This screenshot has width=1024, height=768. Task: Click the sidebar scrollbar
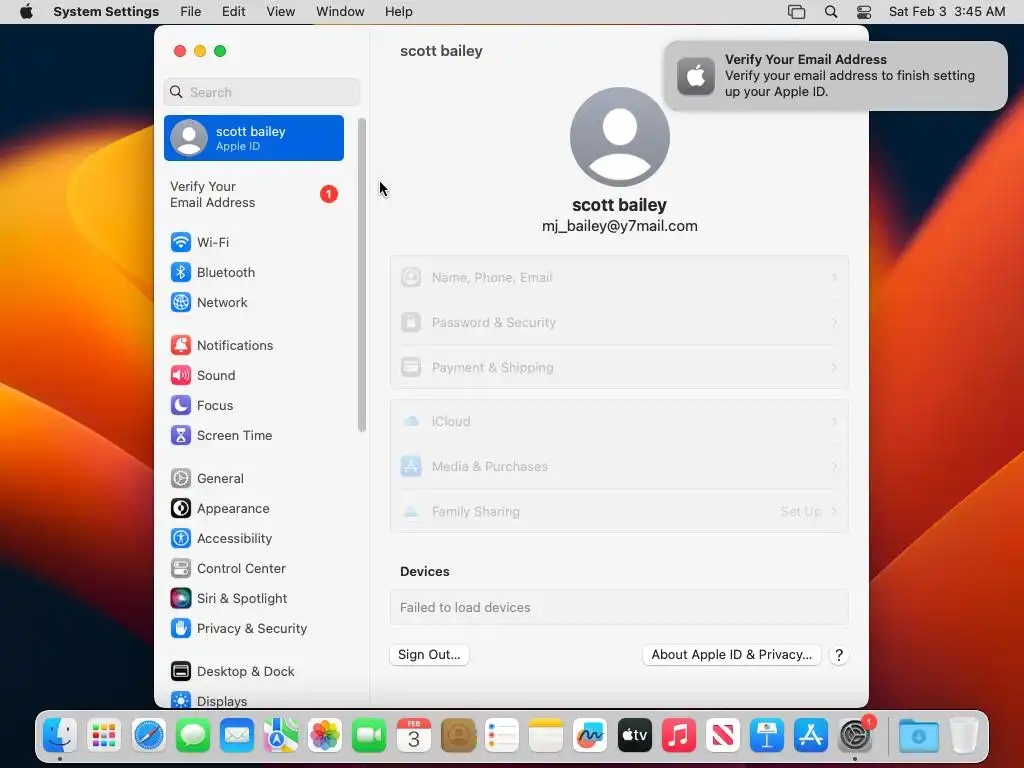coord(362,275)
